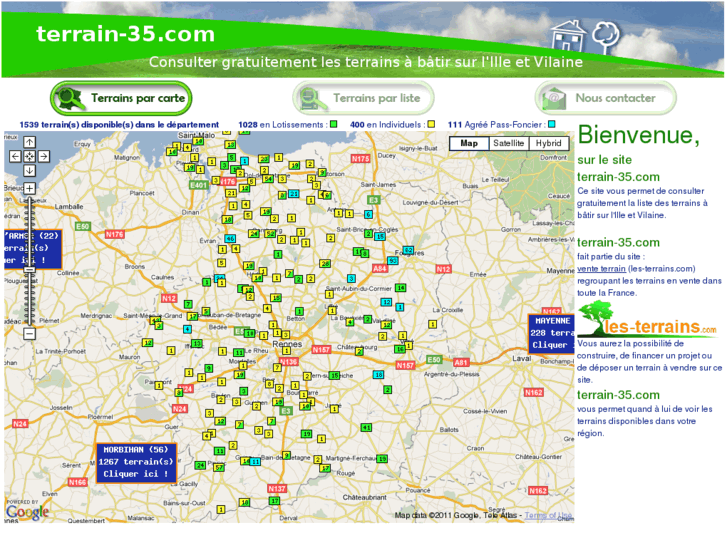Viewport: 727px width, 545px height.
Task: Pan the map left with arrow control
Action: 15,156
